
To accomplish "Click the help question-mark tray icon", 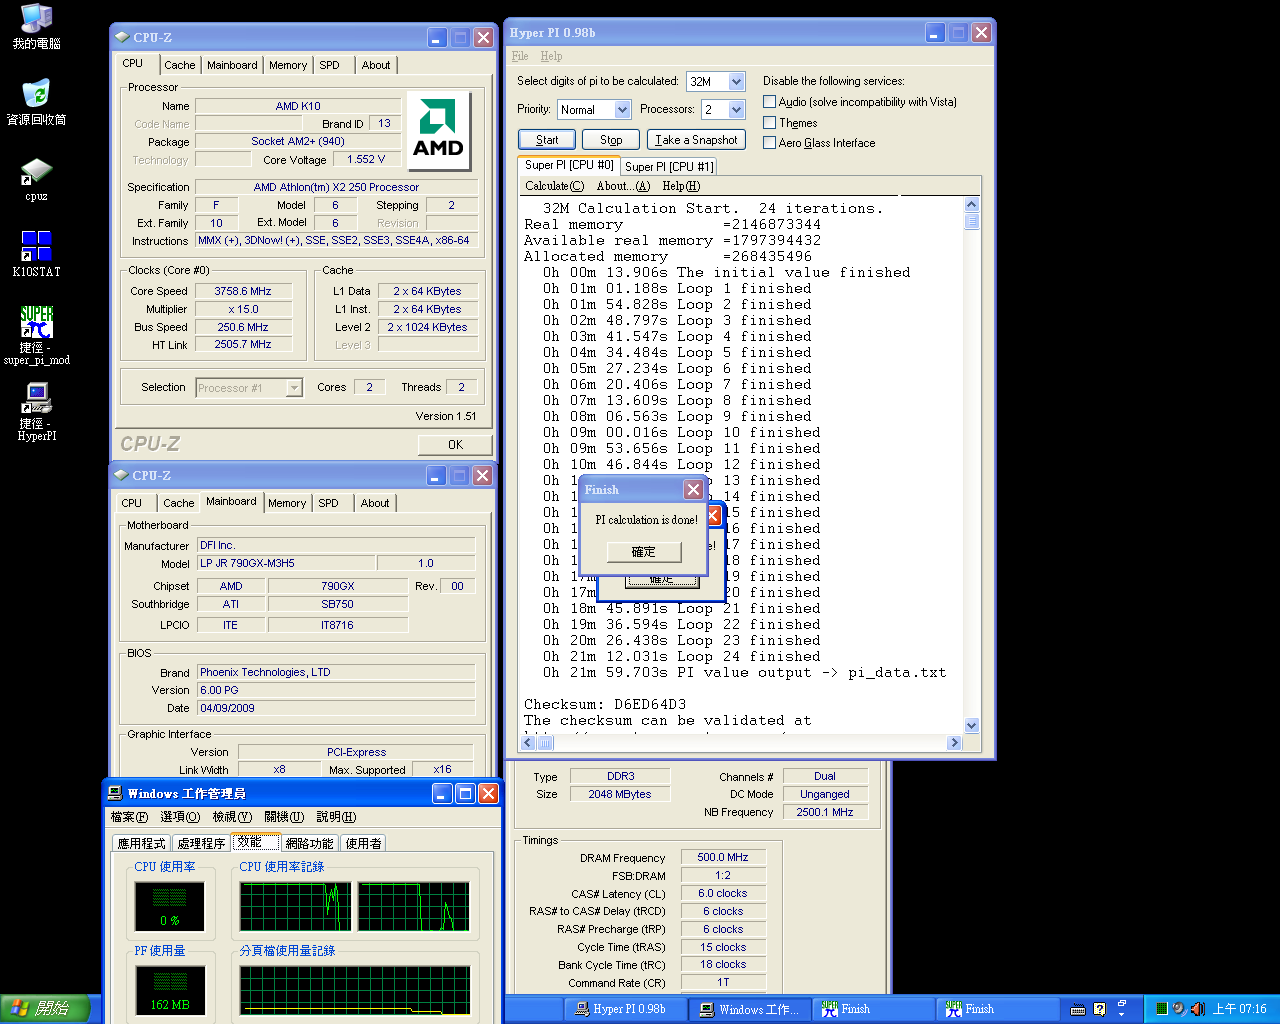I will [1099, 1009].
